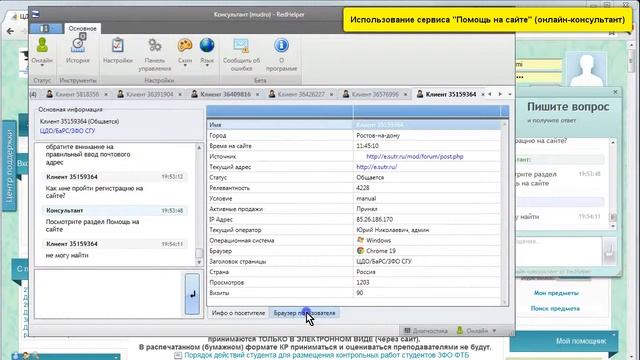This screenshot has width=640, height=360.
Task: Select the IP address 85.26.186.170
Action: tap(374, 220)
